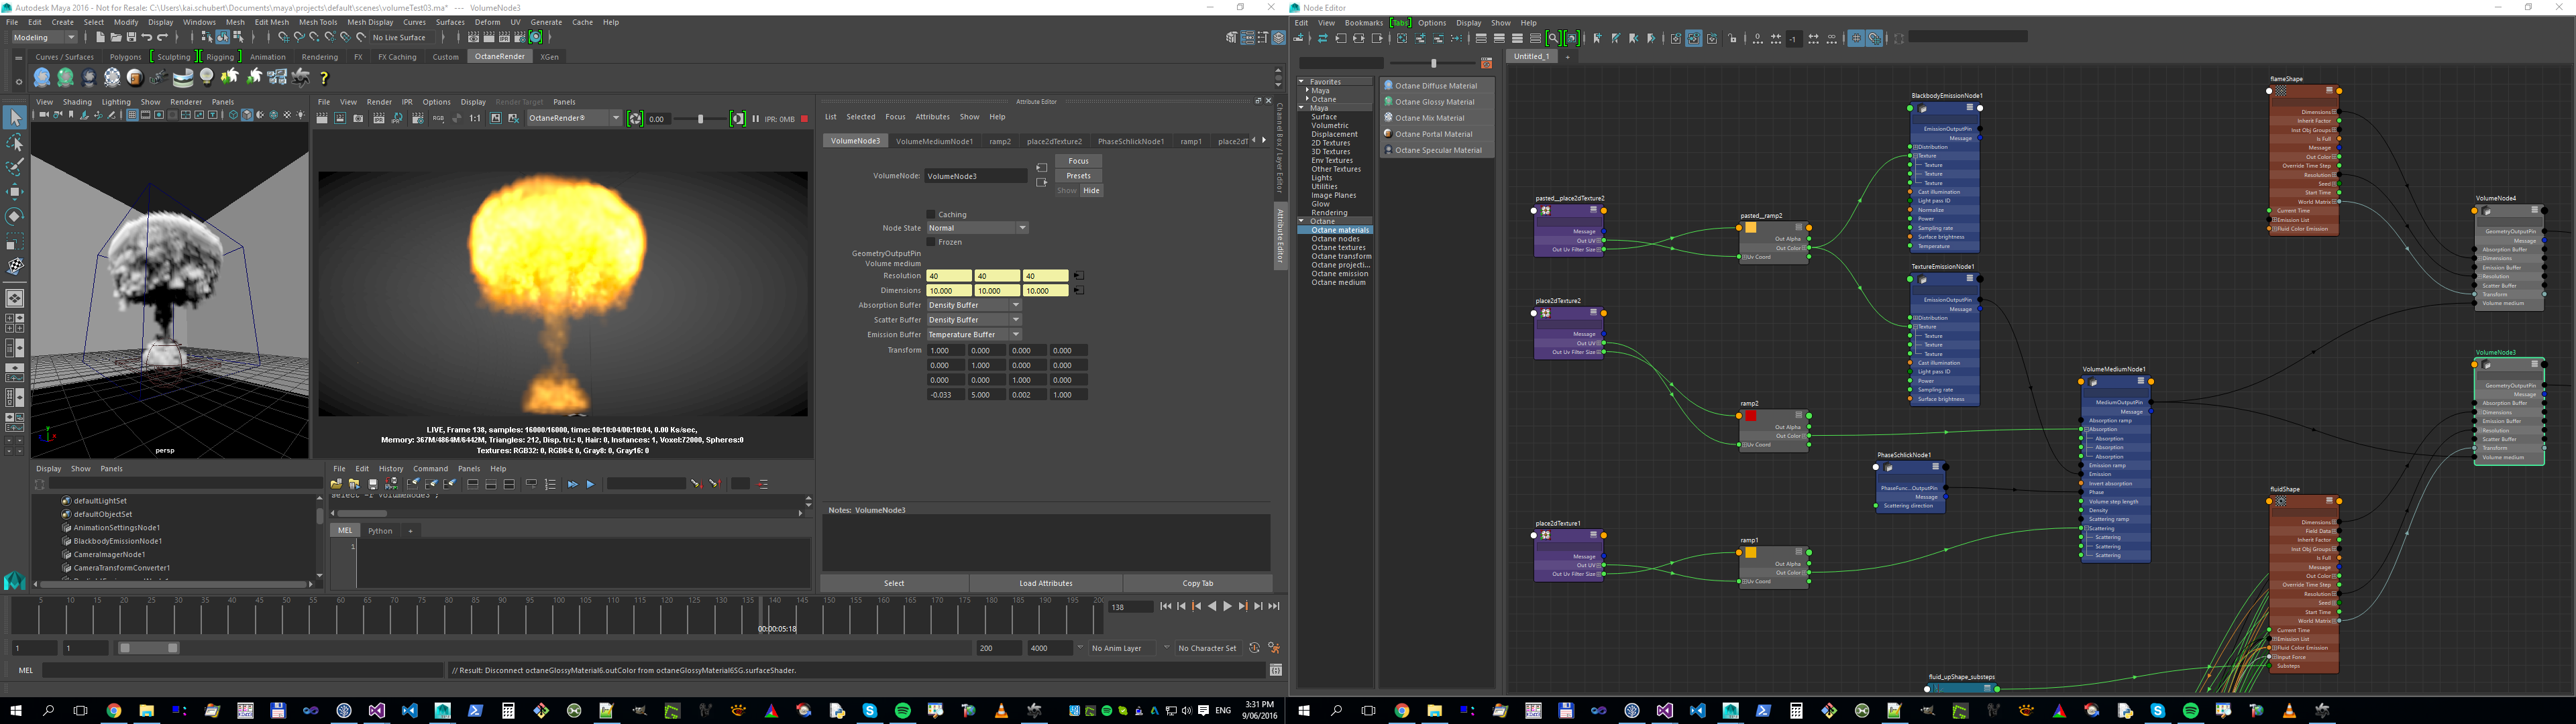Click the light bulb icon on the Octane shelf
Viewport: 2576px width, 724px height.
207,77
